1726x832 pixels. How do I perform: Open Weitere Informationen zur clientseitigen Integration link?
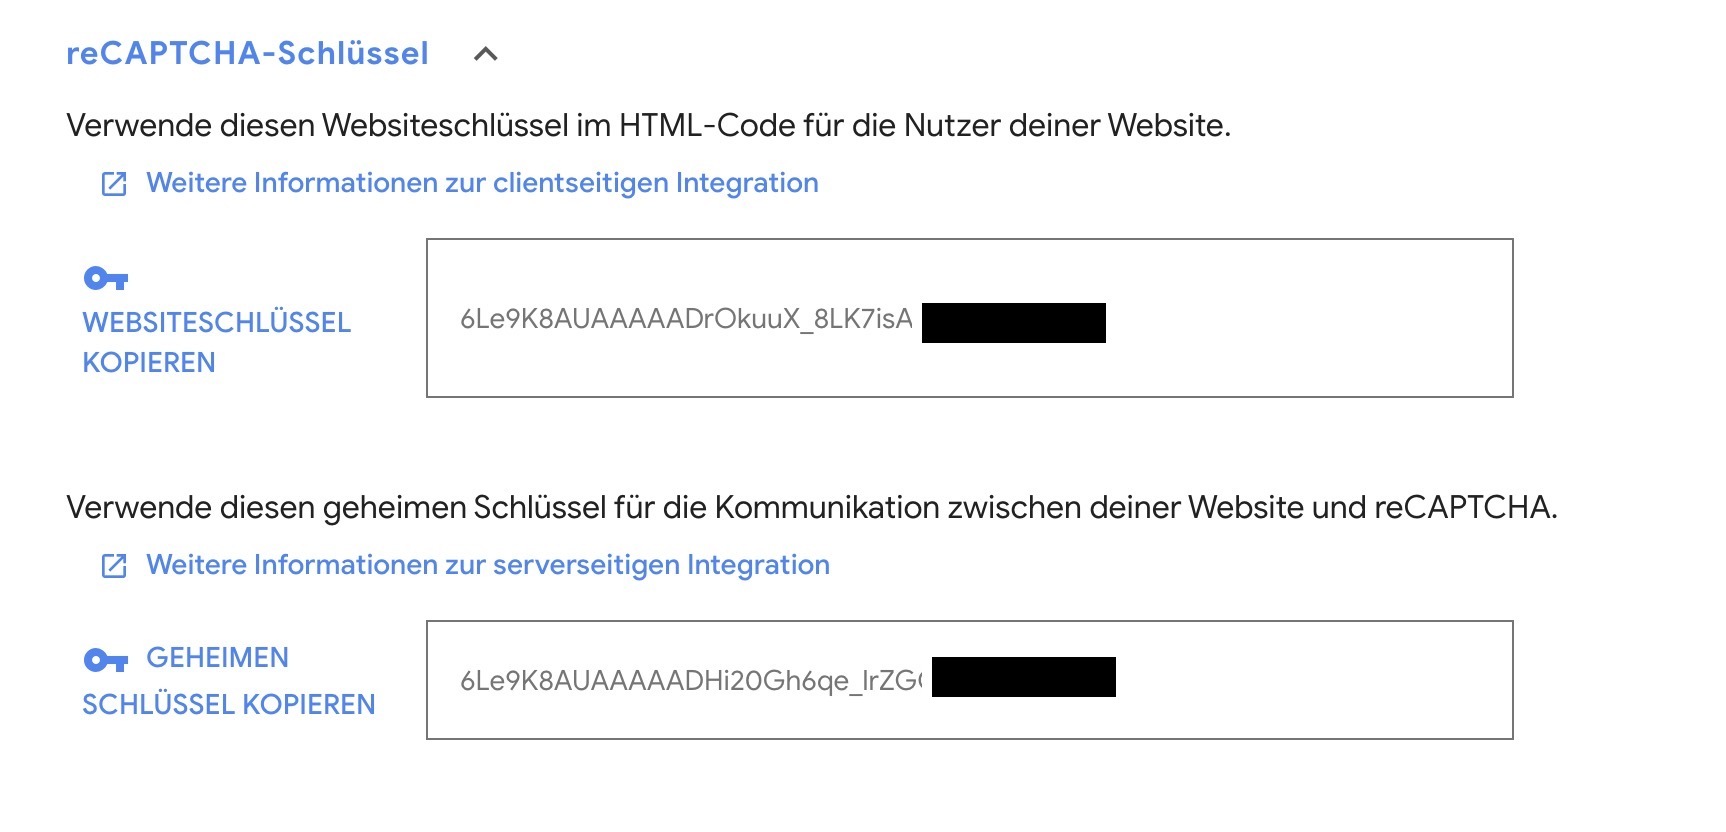pos(482,183)
